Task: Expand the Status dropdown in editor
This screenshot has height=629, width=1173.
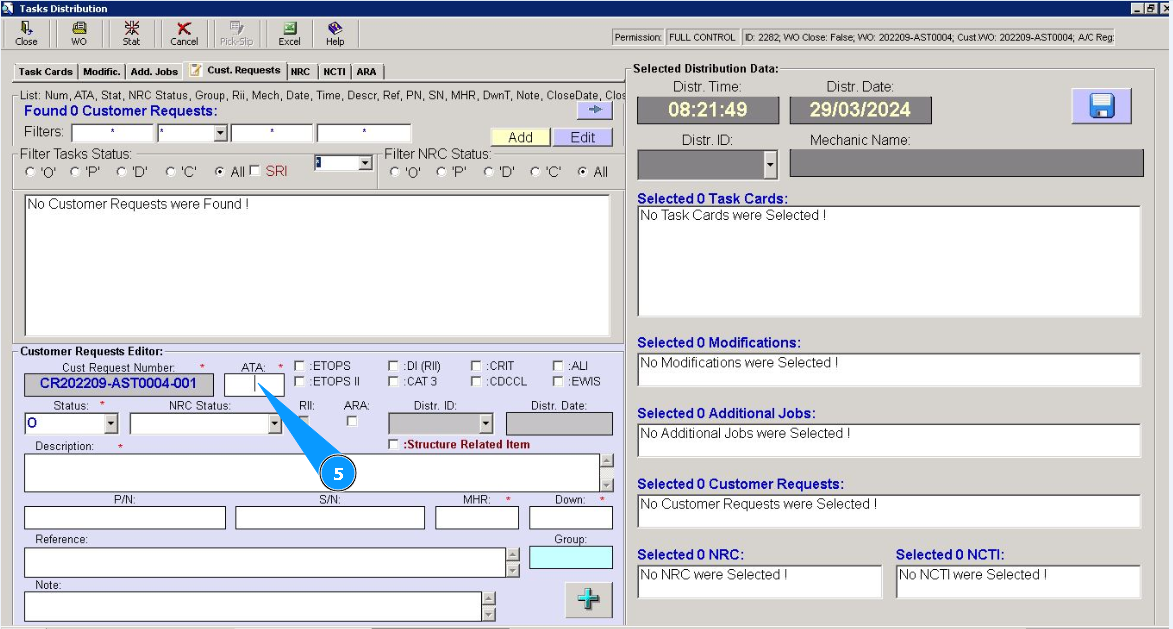Action: 110,424
